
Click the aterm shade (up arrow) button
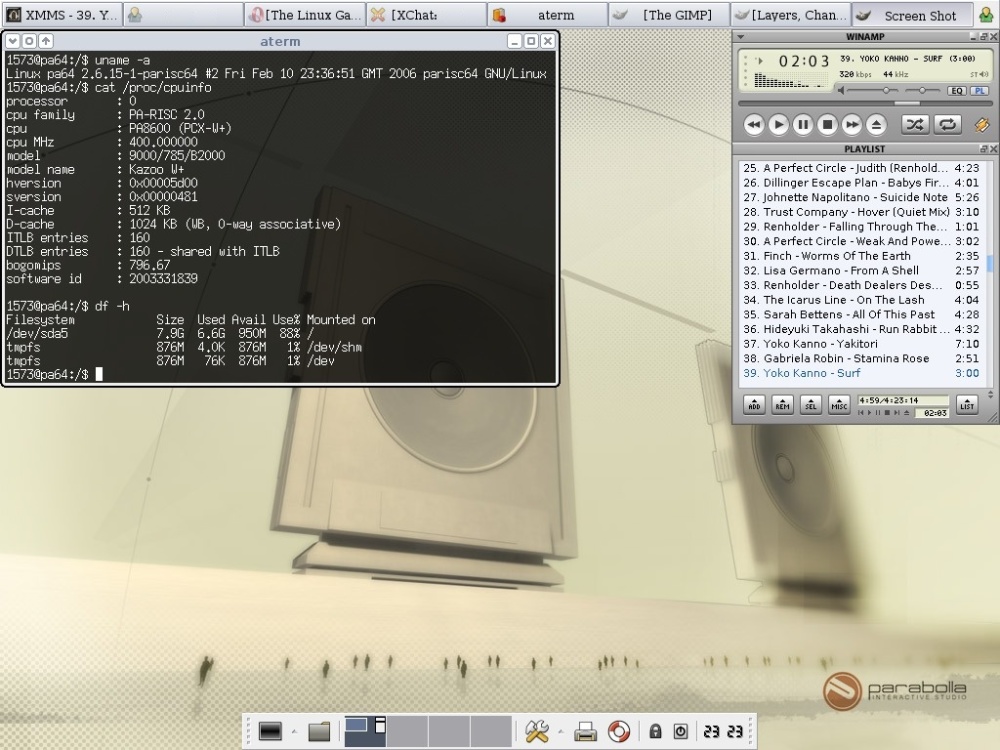coord(45,41)
